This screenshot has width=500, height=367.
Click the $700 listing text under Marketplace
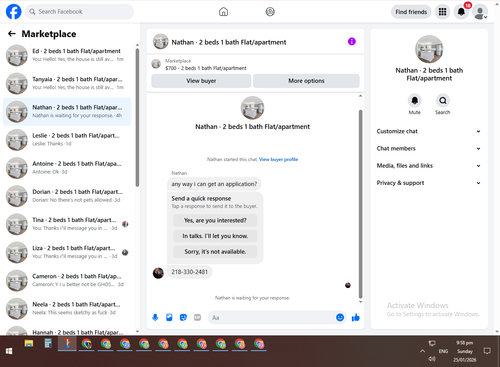tap(206, 68)
